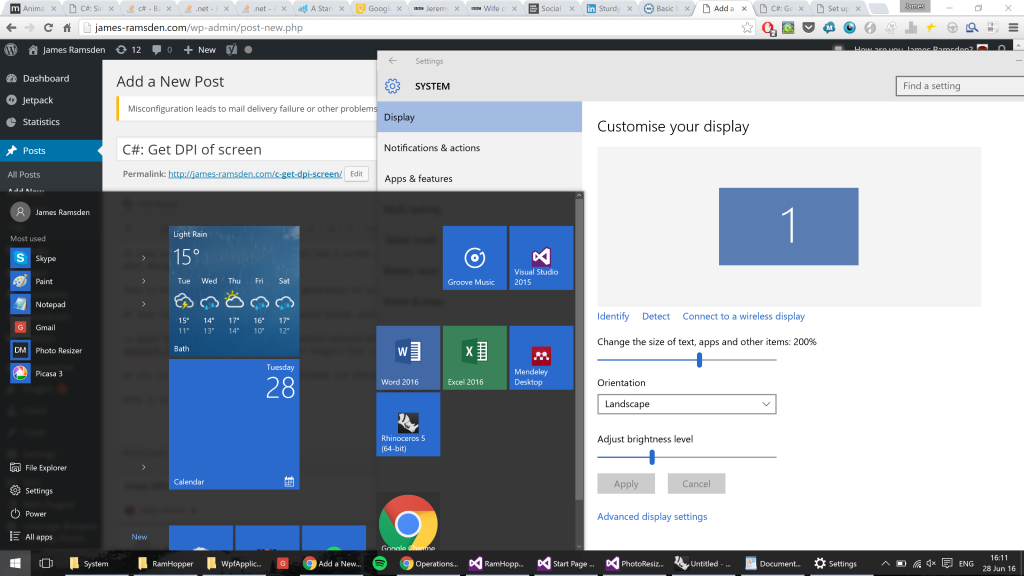Open the Light Rain weather tile
The width and height of the screenshot is (1024, 576).
(x=234, y=291)
